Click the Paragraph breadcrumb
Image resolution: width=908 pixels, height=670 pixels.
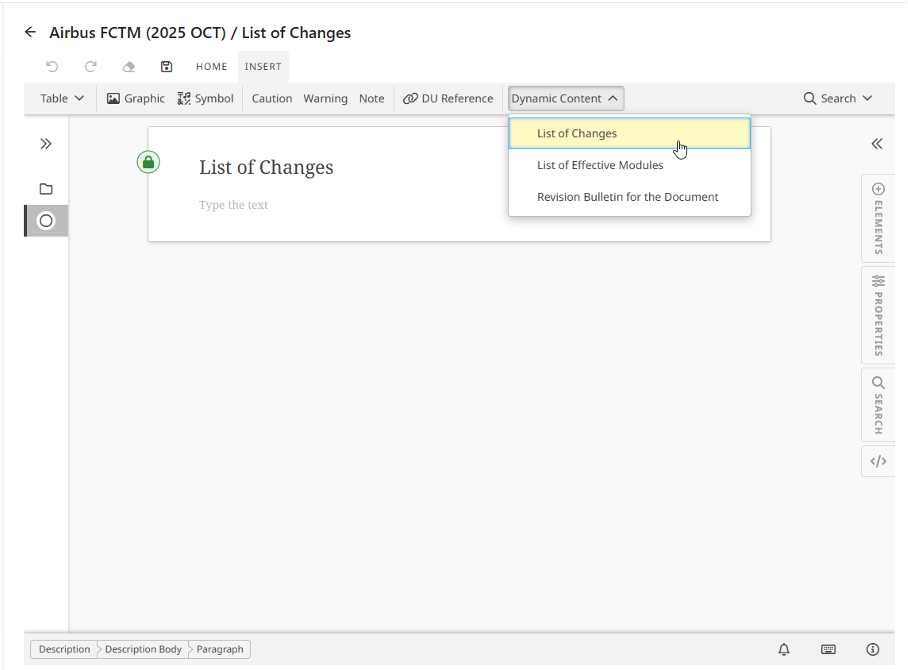[x=219, y=649]
